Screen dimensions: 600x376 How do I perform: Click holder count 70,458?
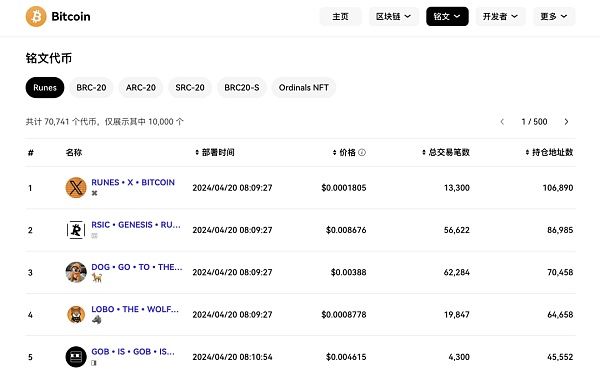(560, 272)
